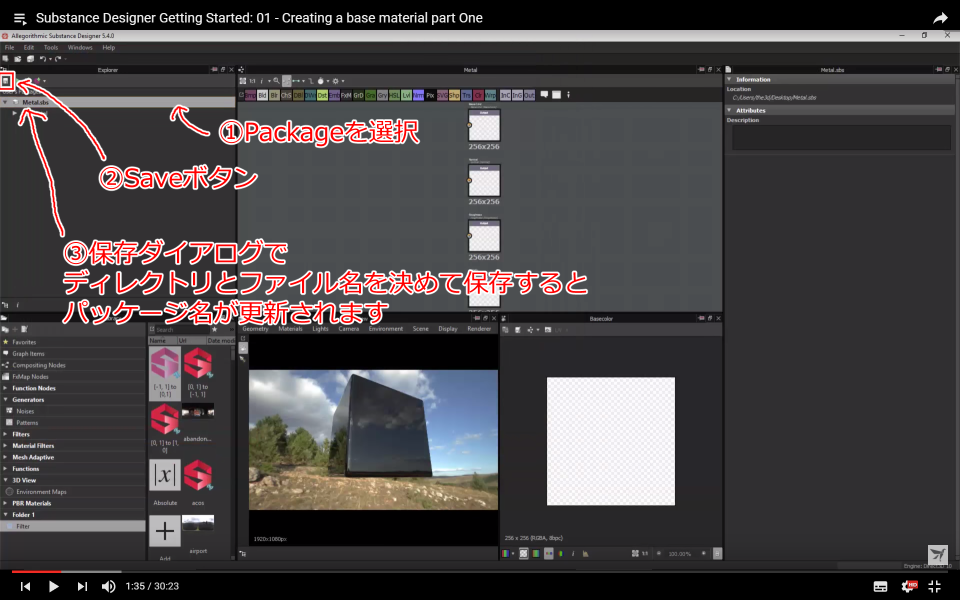The width and height of the screenshot is (960, 600).
Task: Click the Description text field
Action: pos(841,138)
